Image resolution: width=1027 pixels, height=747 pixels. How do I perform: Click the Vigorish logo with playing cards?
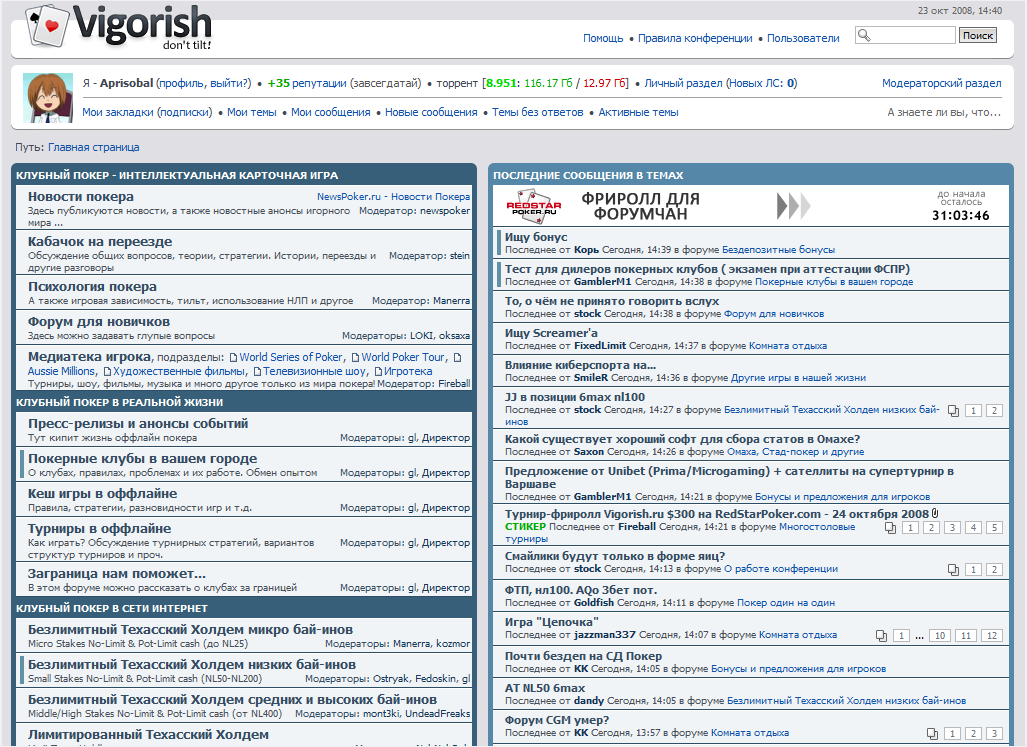[118, 29]
